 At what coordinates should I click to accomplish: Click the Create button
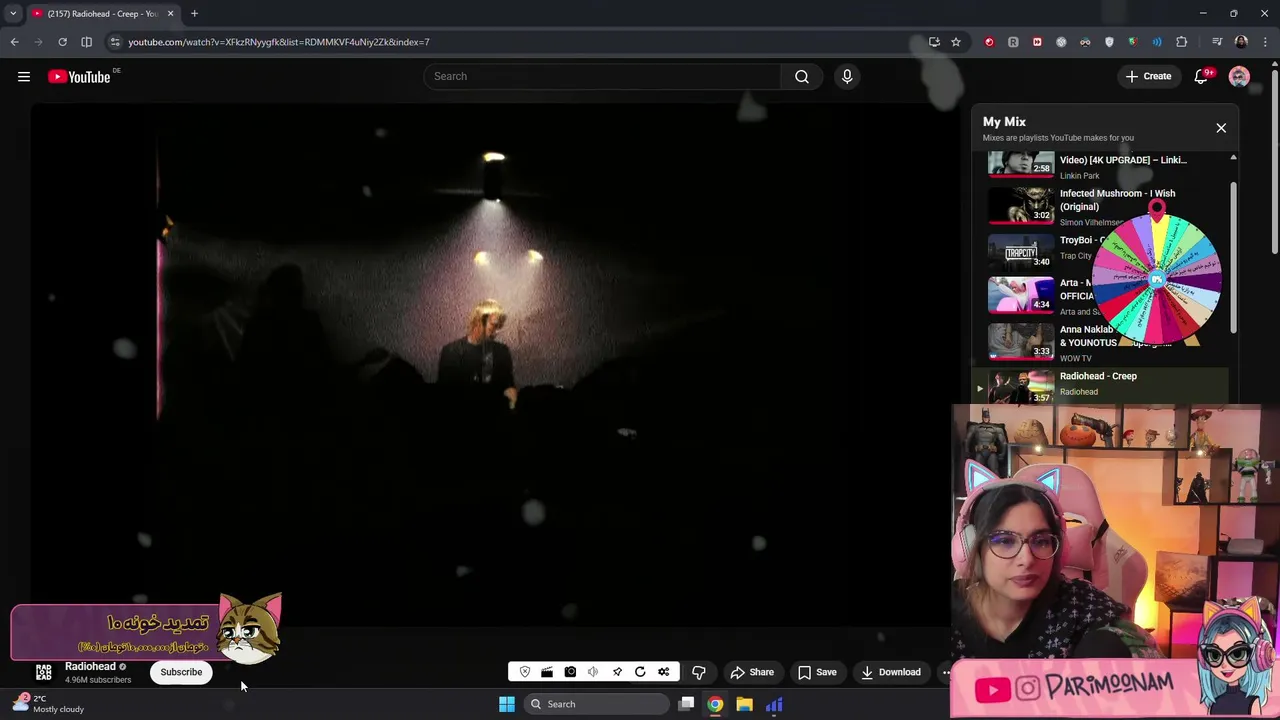1148,76
